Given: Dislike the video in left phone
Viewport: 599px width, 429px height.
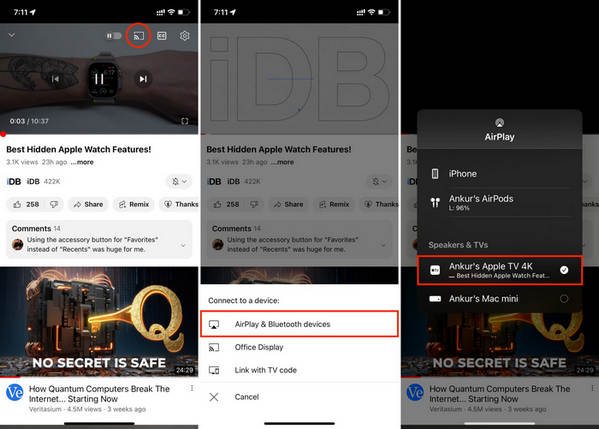Looking at the screenshot, I should [54, 204].
